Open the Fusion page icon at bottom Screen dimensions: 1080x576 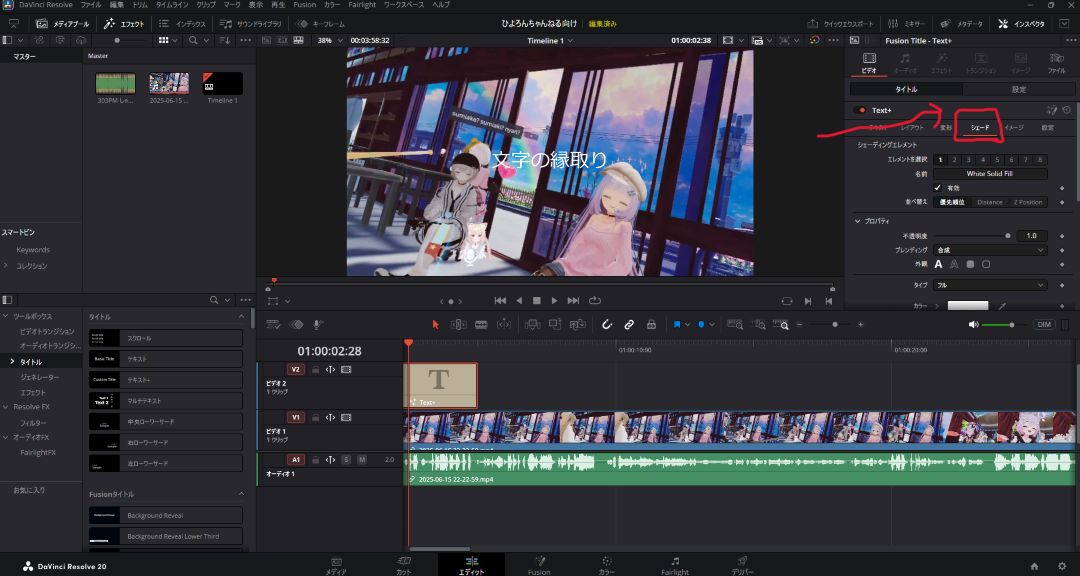point(539,562)
